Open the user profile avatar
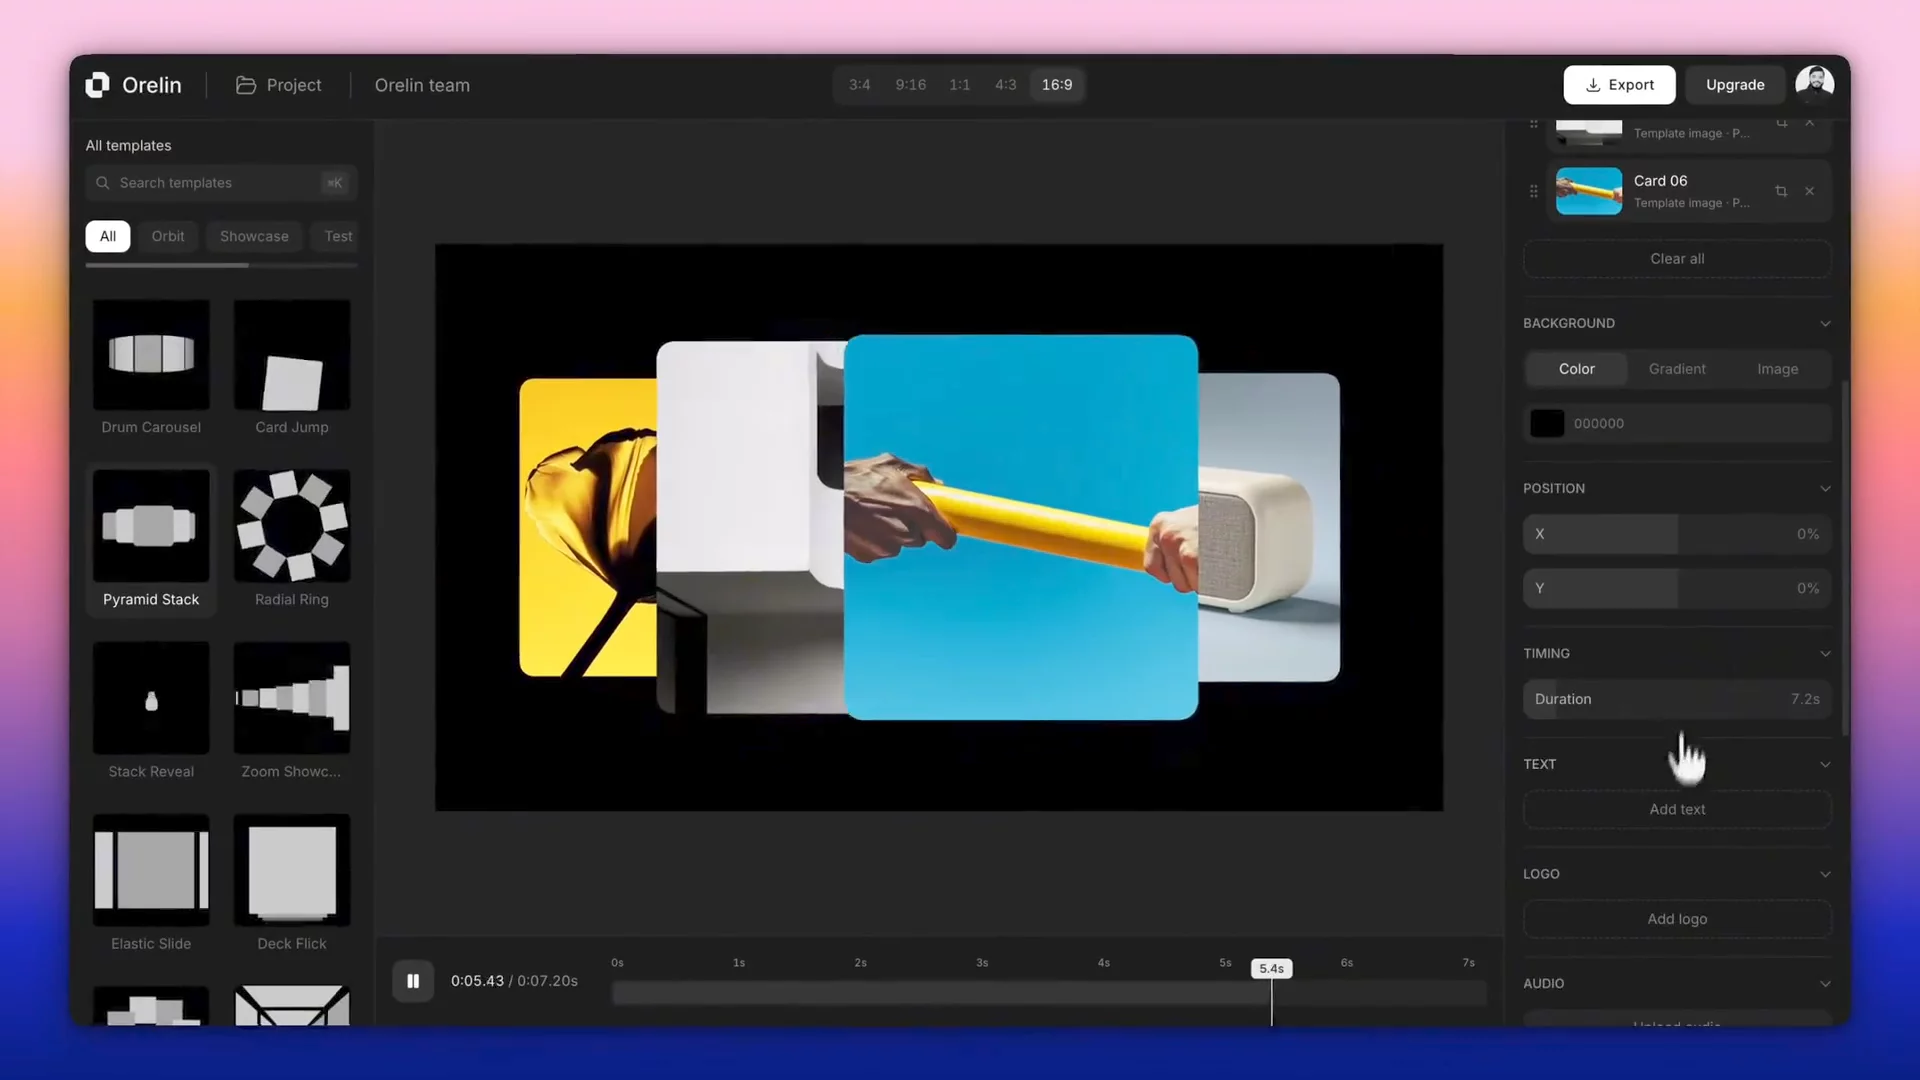 1814,85
